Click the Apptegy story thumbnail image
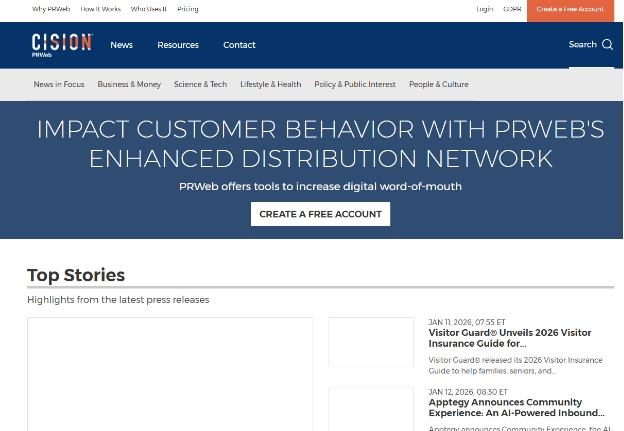The height and width of the screenshot is (431, 624). [371, 409]
